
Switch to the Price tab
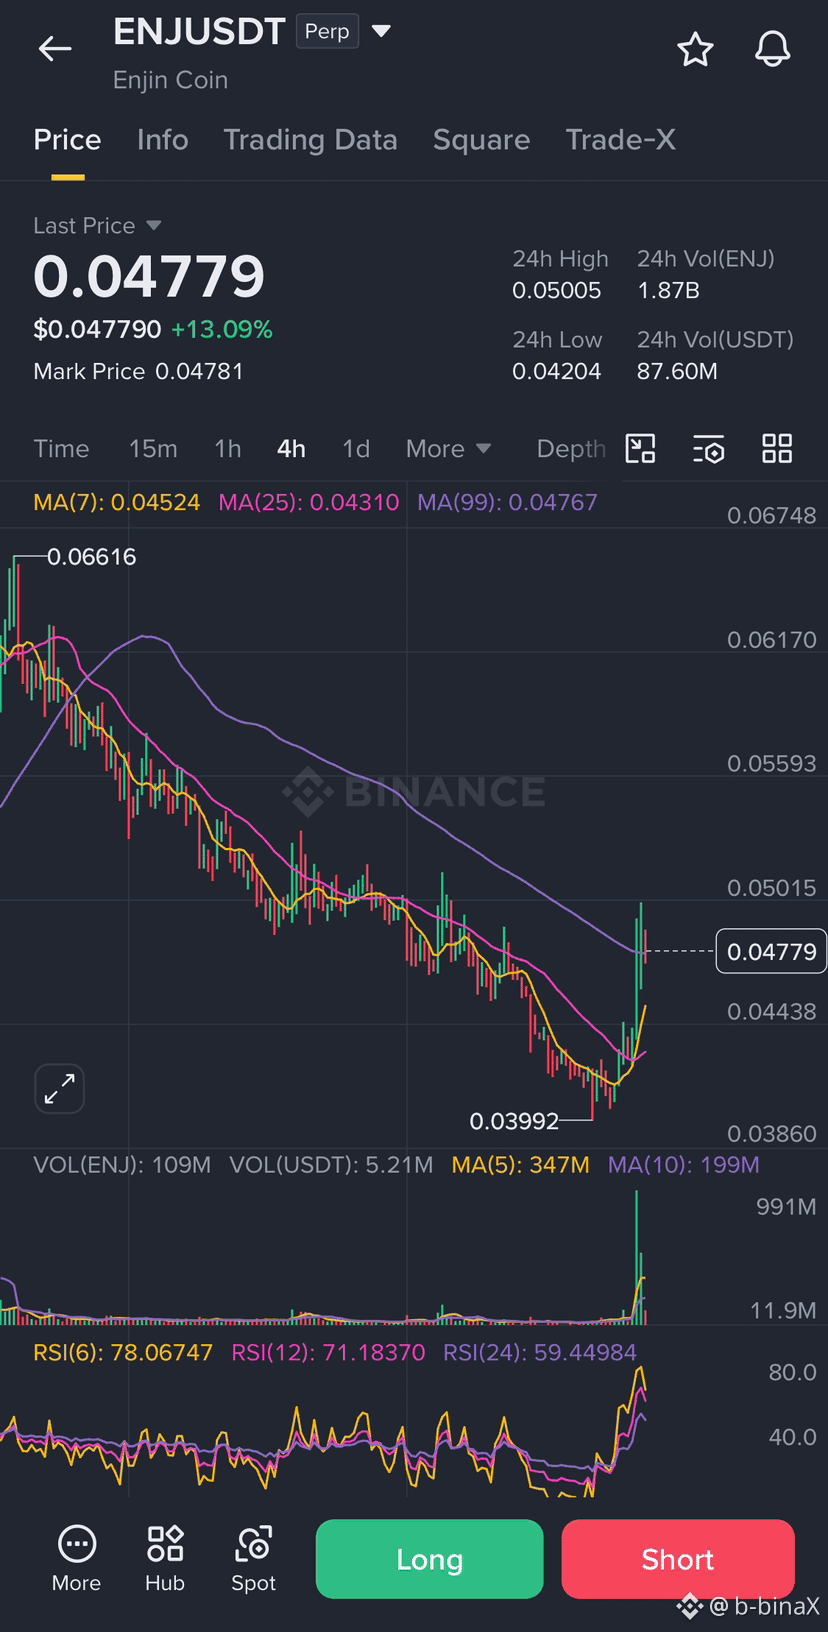pyautogui.click(x=67, y=140)
